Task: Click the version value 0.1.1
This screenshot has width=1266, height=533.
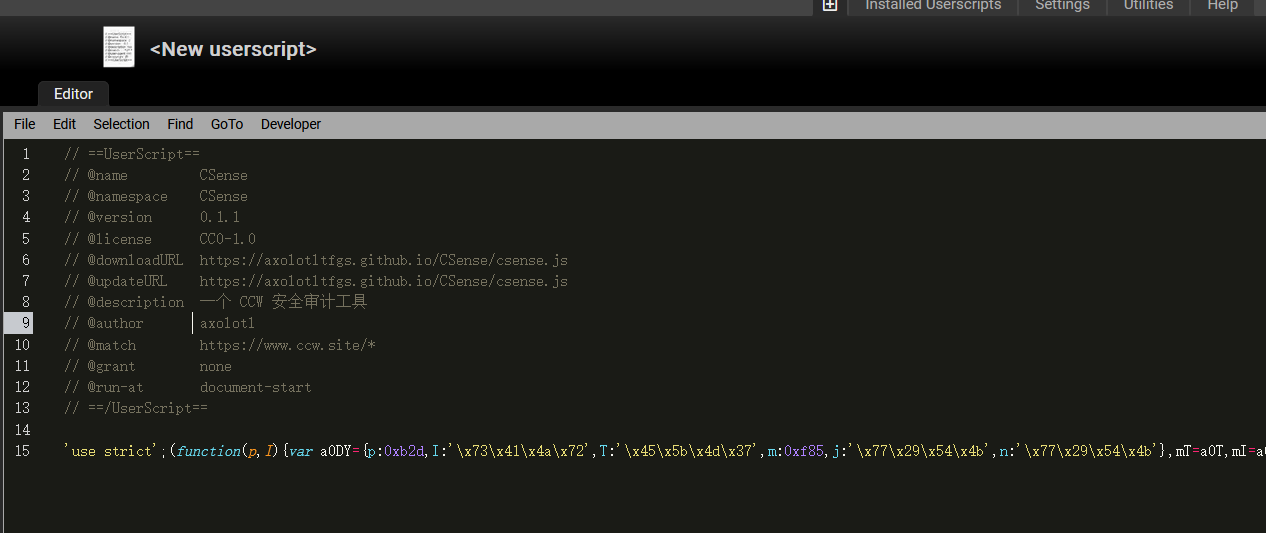Action: point(220,217)
